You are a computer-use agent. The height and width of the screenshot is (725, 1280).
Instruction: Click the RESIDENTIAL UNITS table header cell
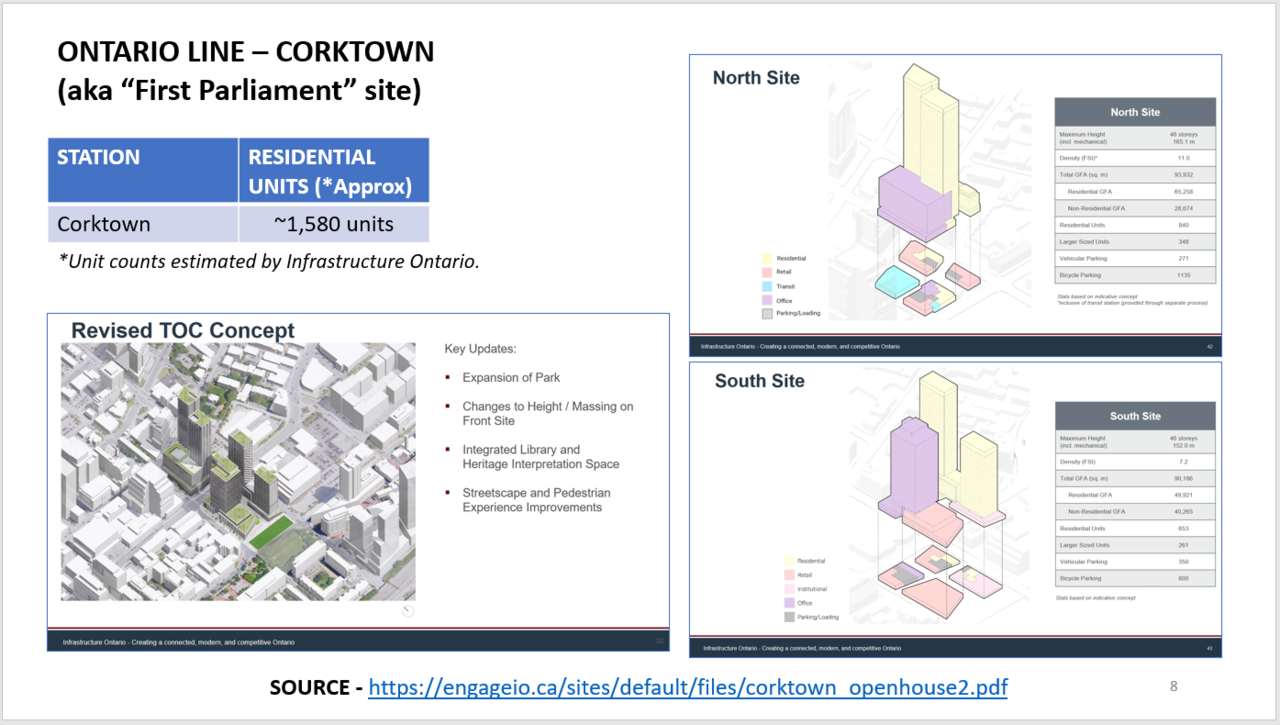tap(333, 171)
